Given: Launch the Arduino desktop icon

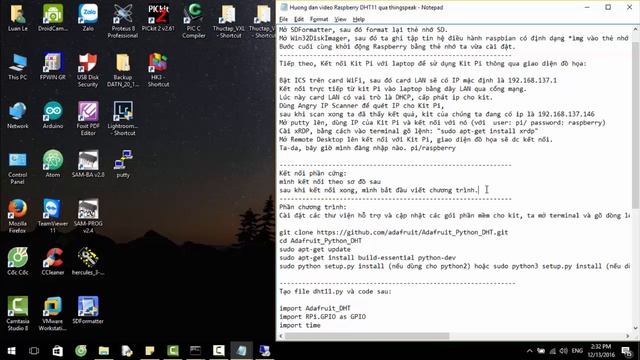Looking at the screenshot, I should [53, 116].
